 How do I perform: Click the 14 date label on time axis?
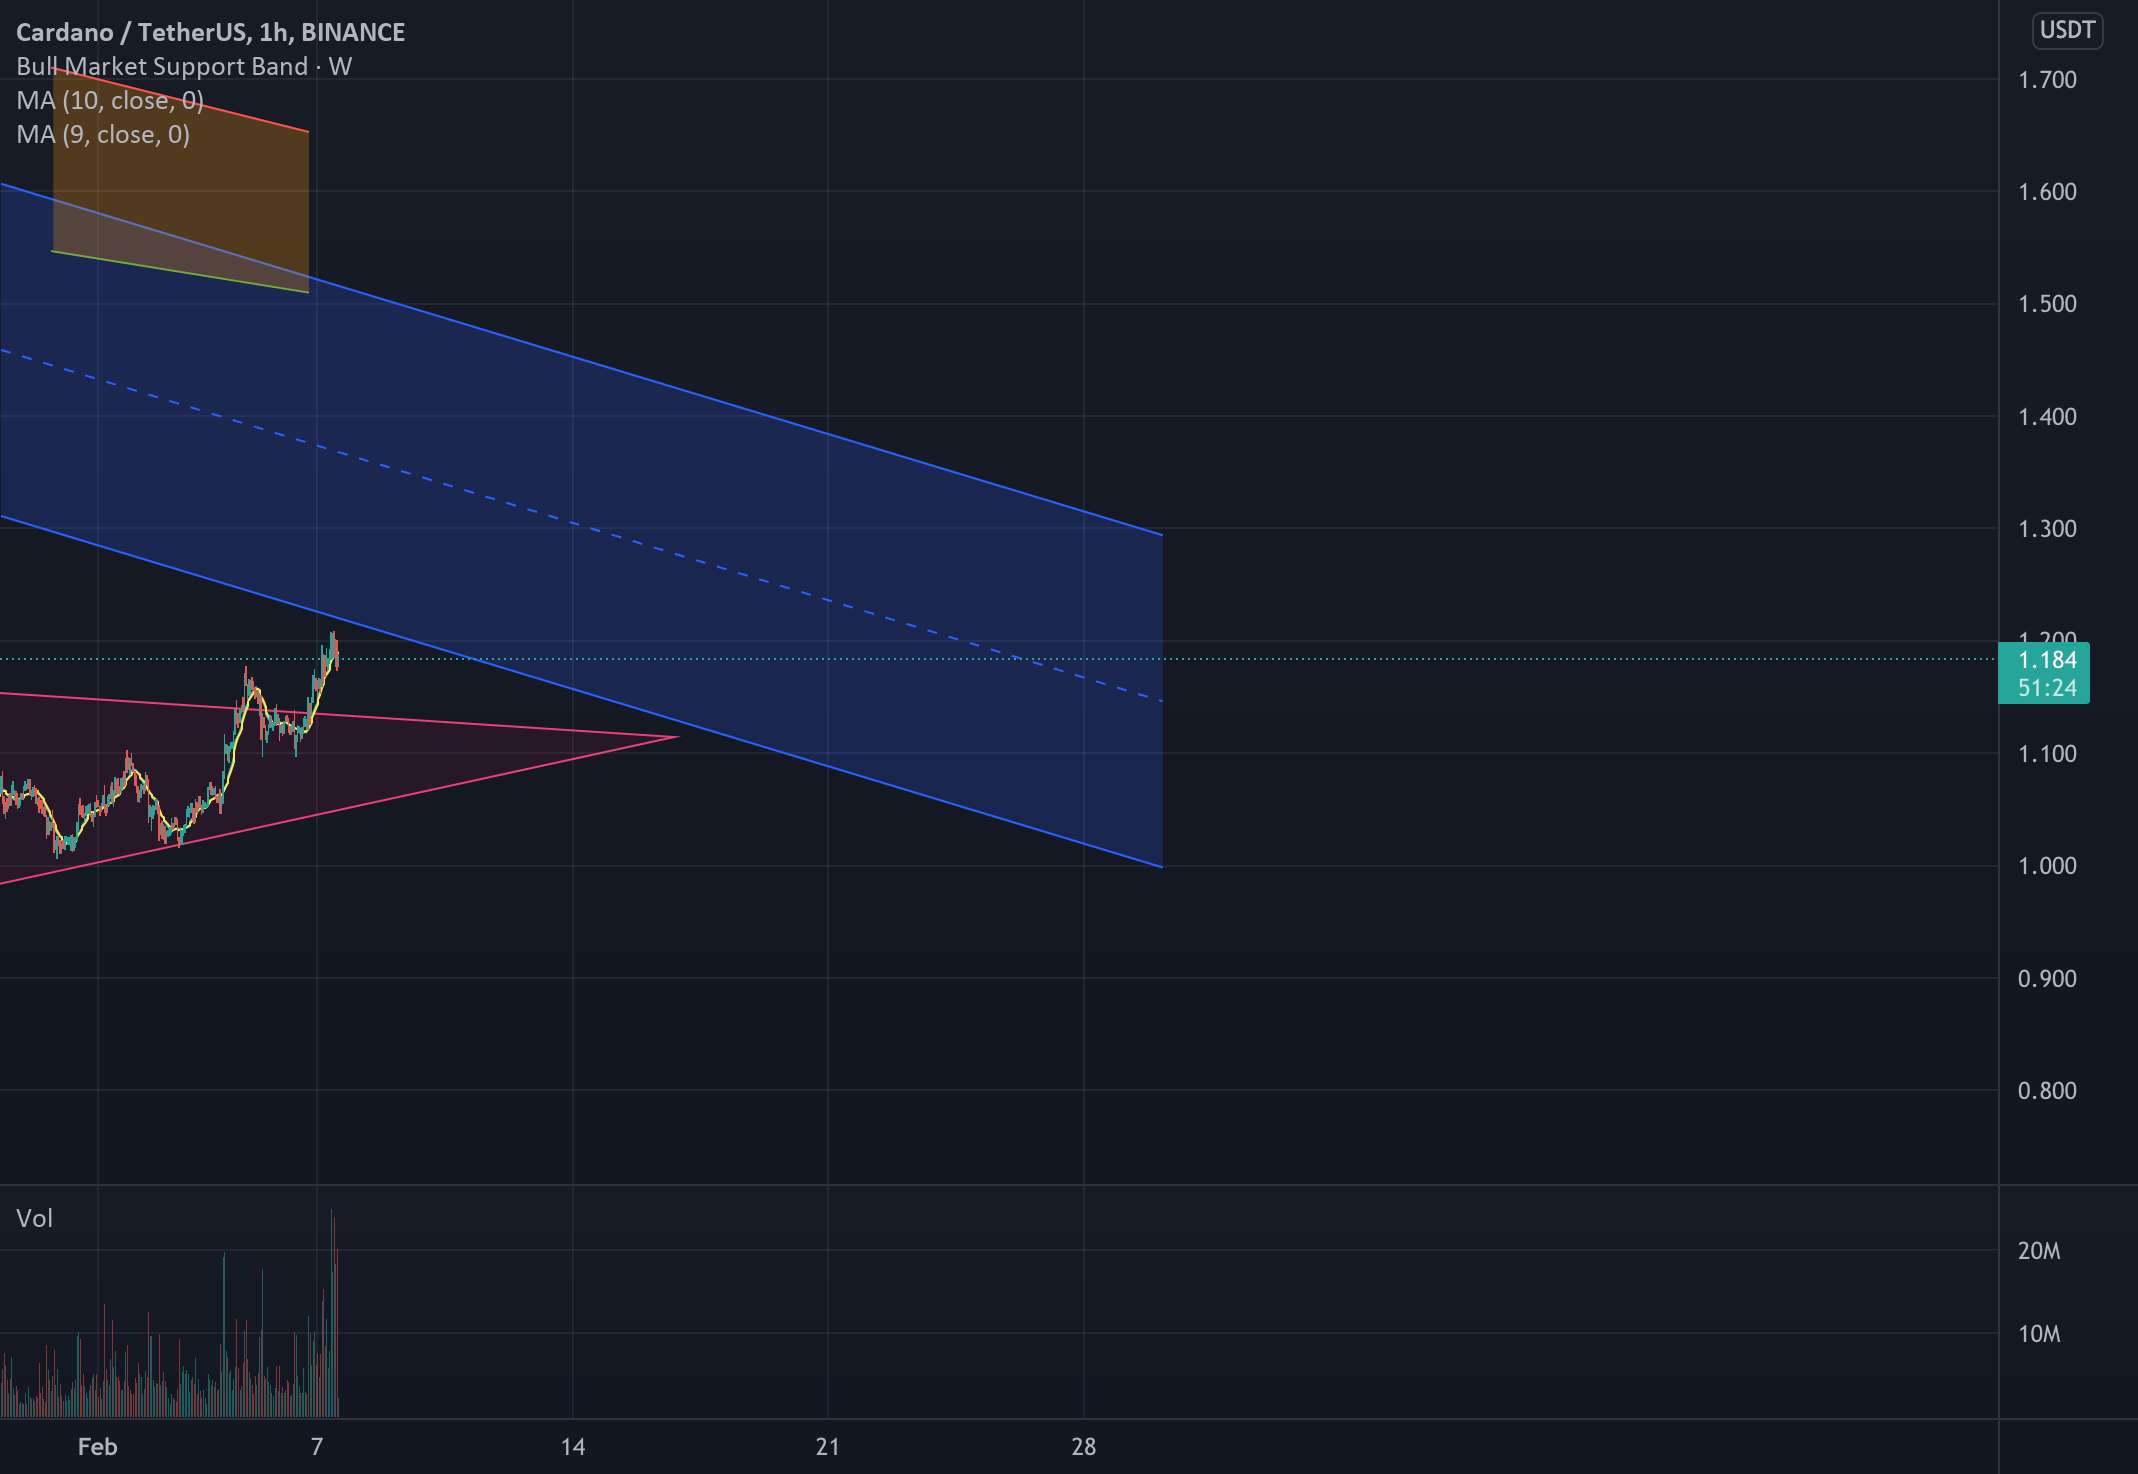coord(572,1446)
